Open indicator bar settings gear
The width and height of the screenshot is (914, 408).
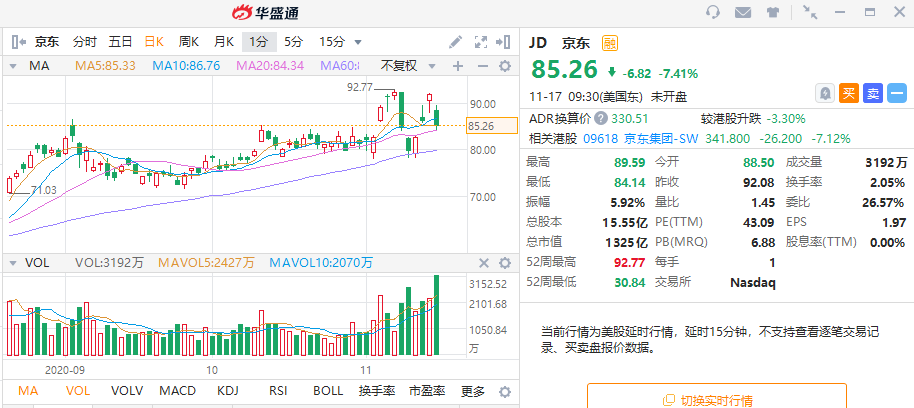pos(505,392)
